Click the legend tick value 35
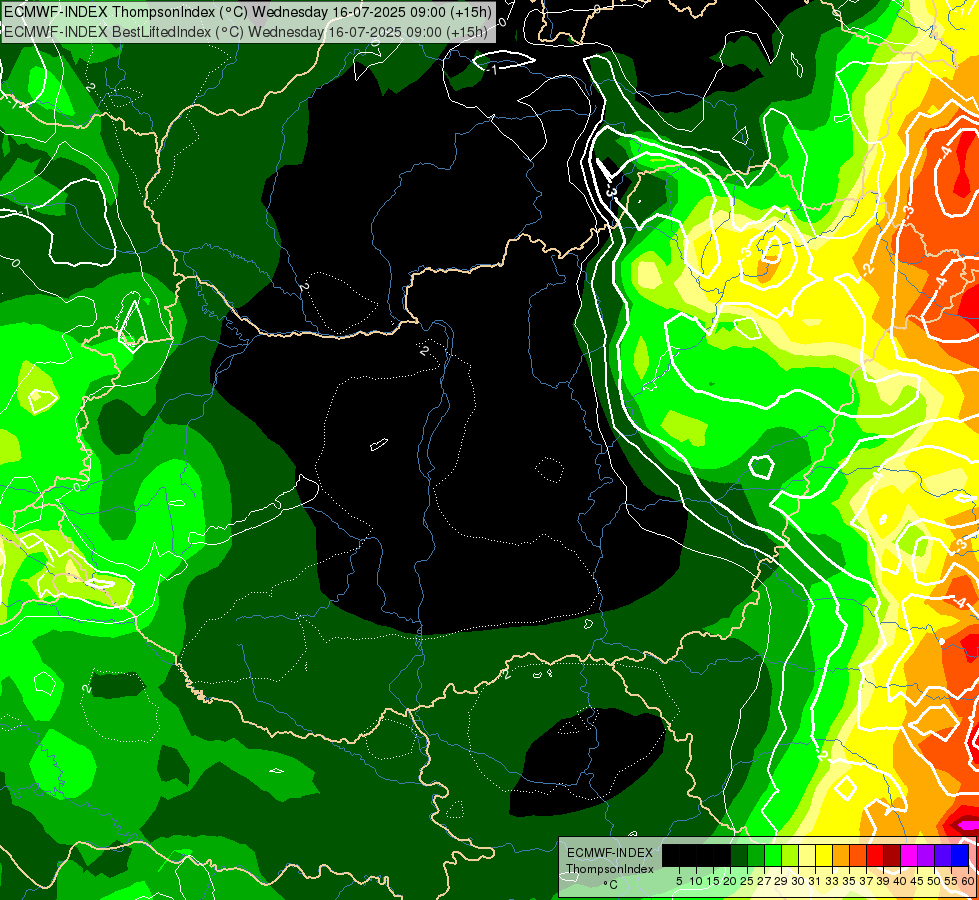This screenshot has width=979, height=900. (849, 881)
